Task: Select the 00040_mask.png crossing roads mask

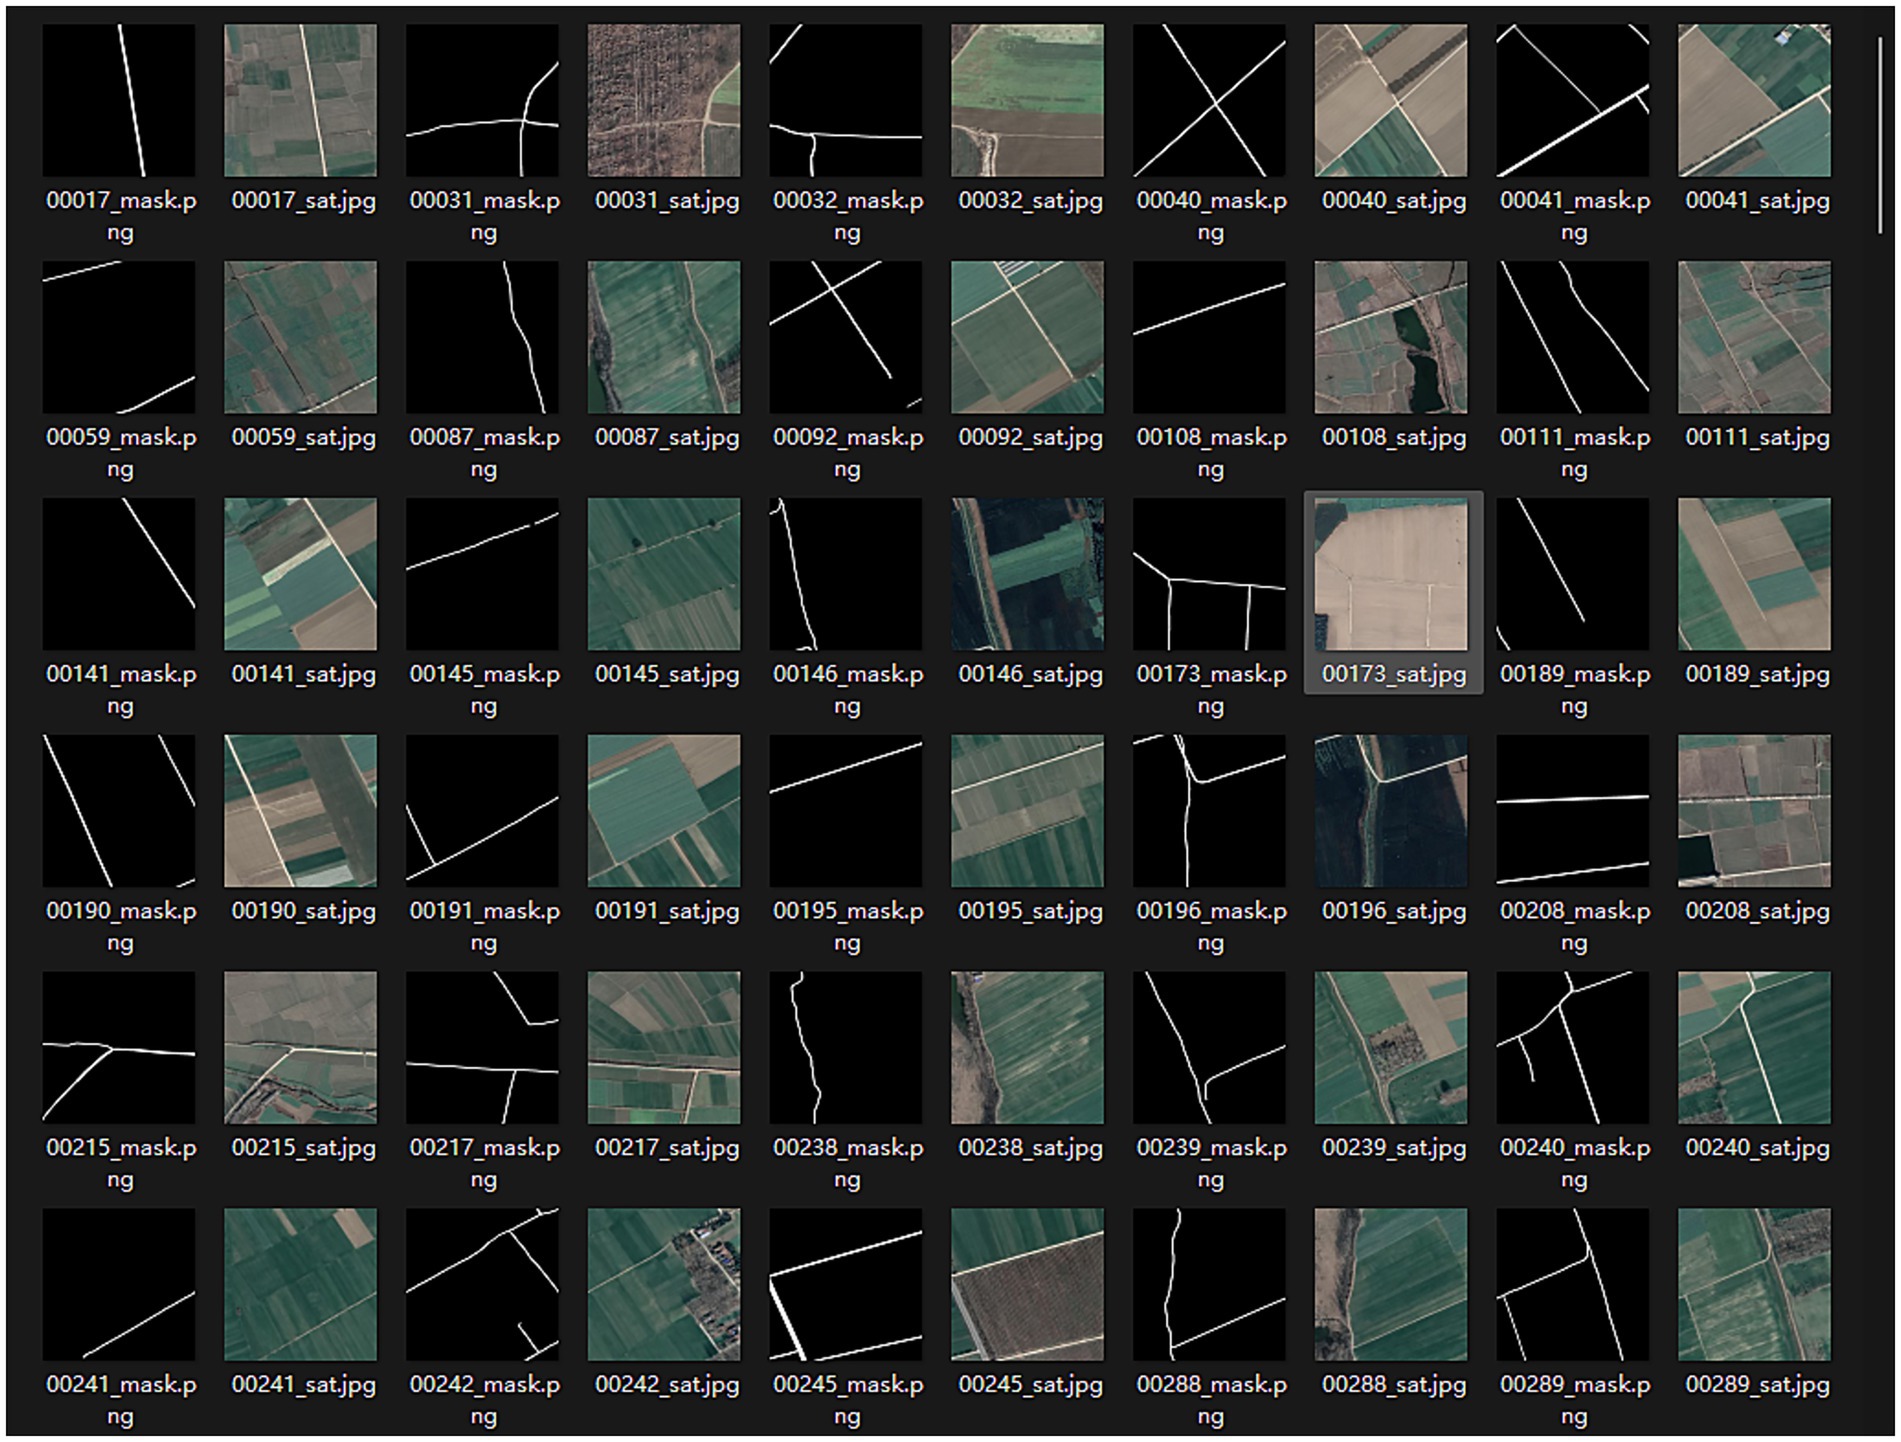Action: (1209, 101)
